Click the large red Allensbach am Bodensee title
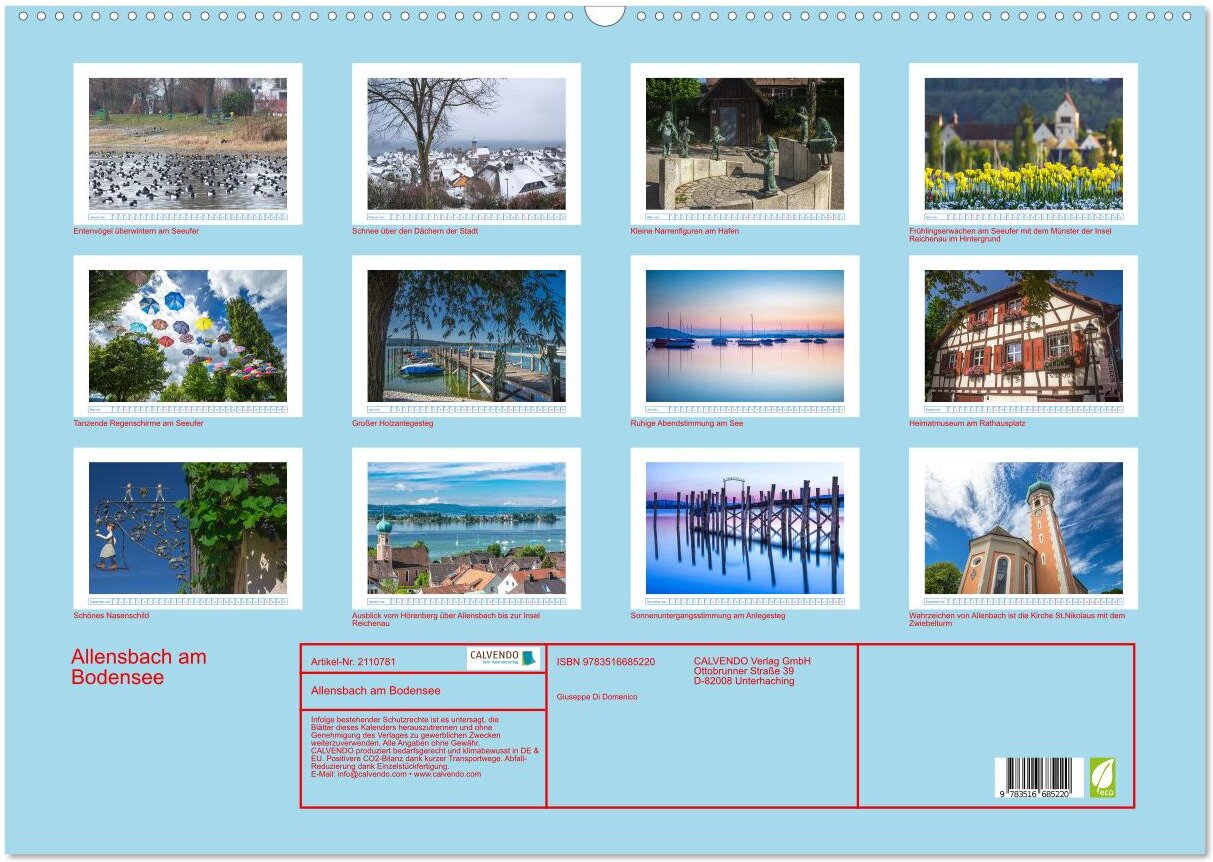Screen dimensions: 1213x862 [138, 667]
